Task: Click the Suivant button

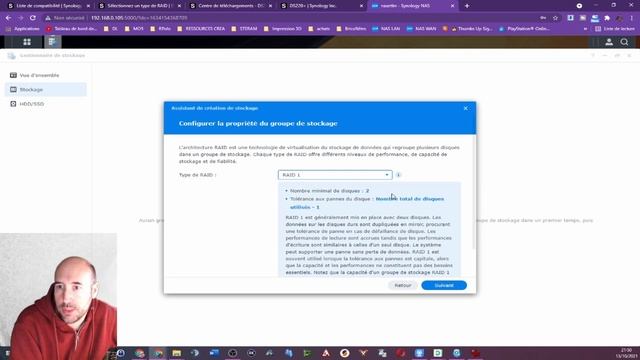Action: tap(444, 285)
